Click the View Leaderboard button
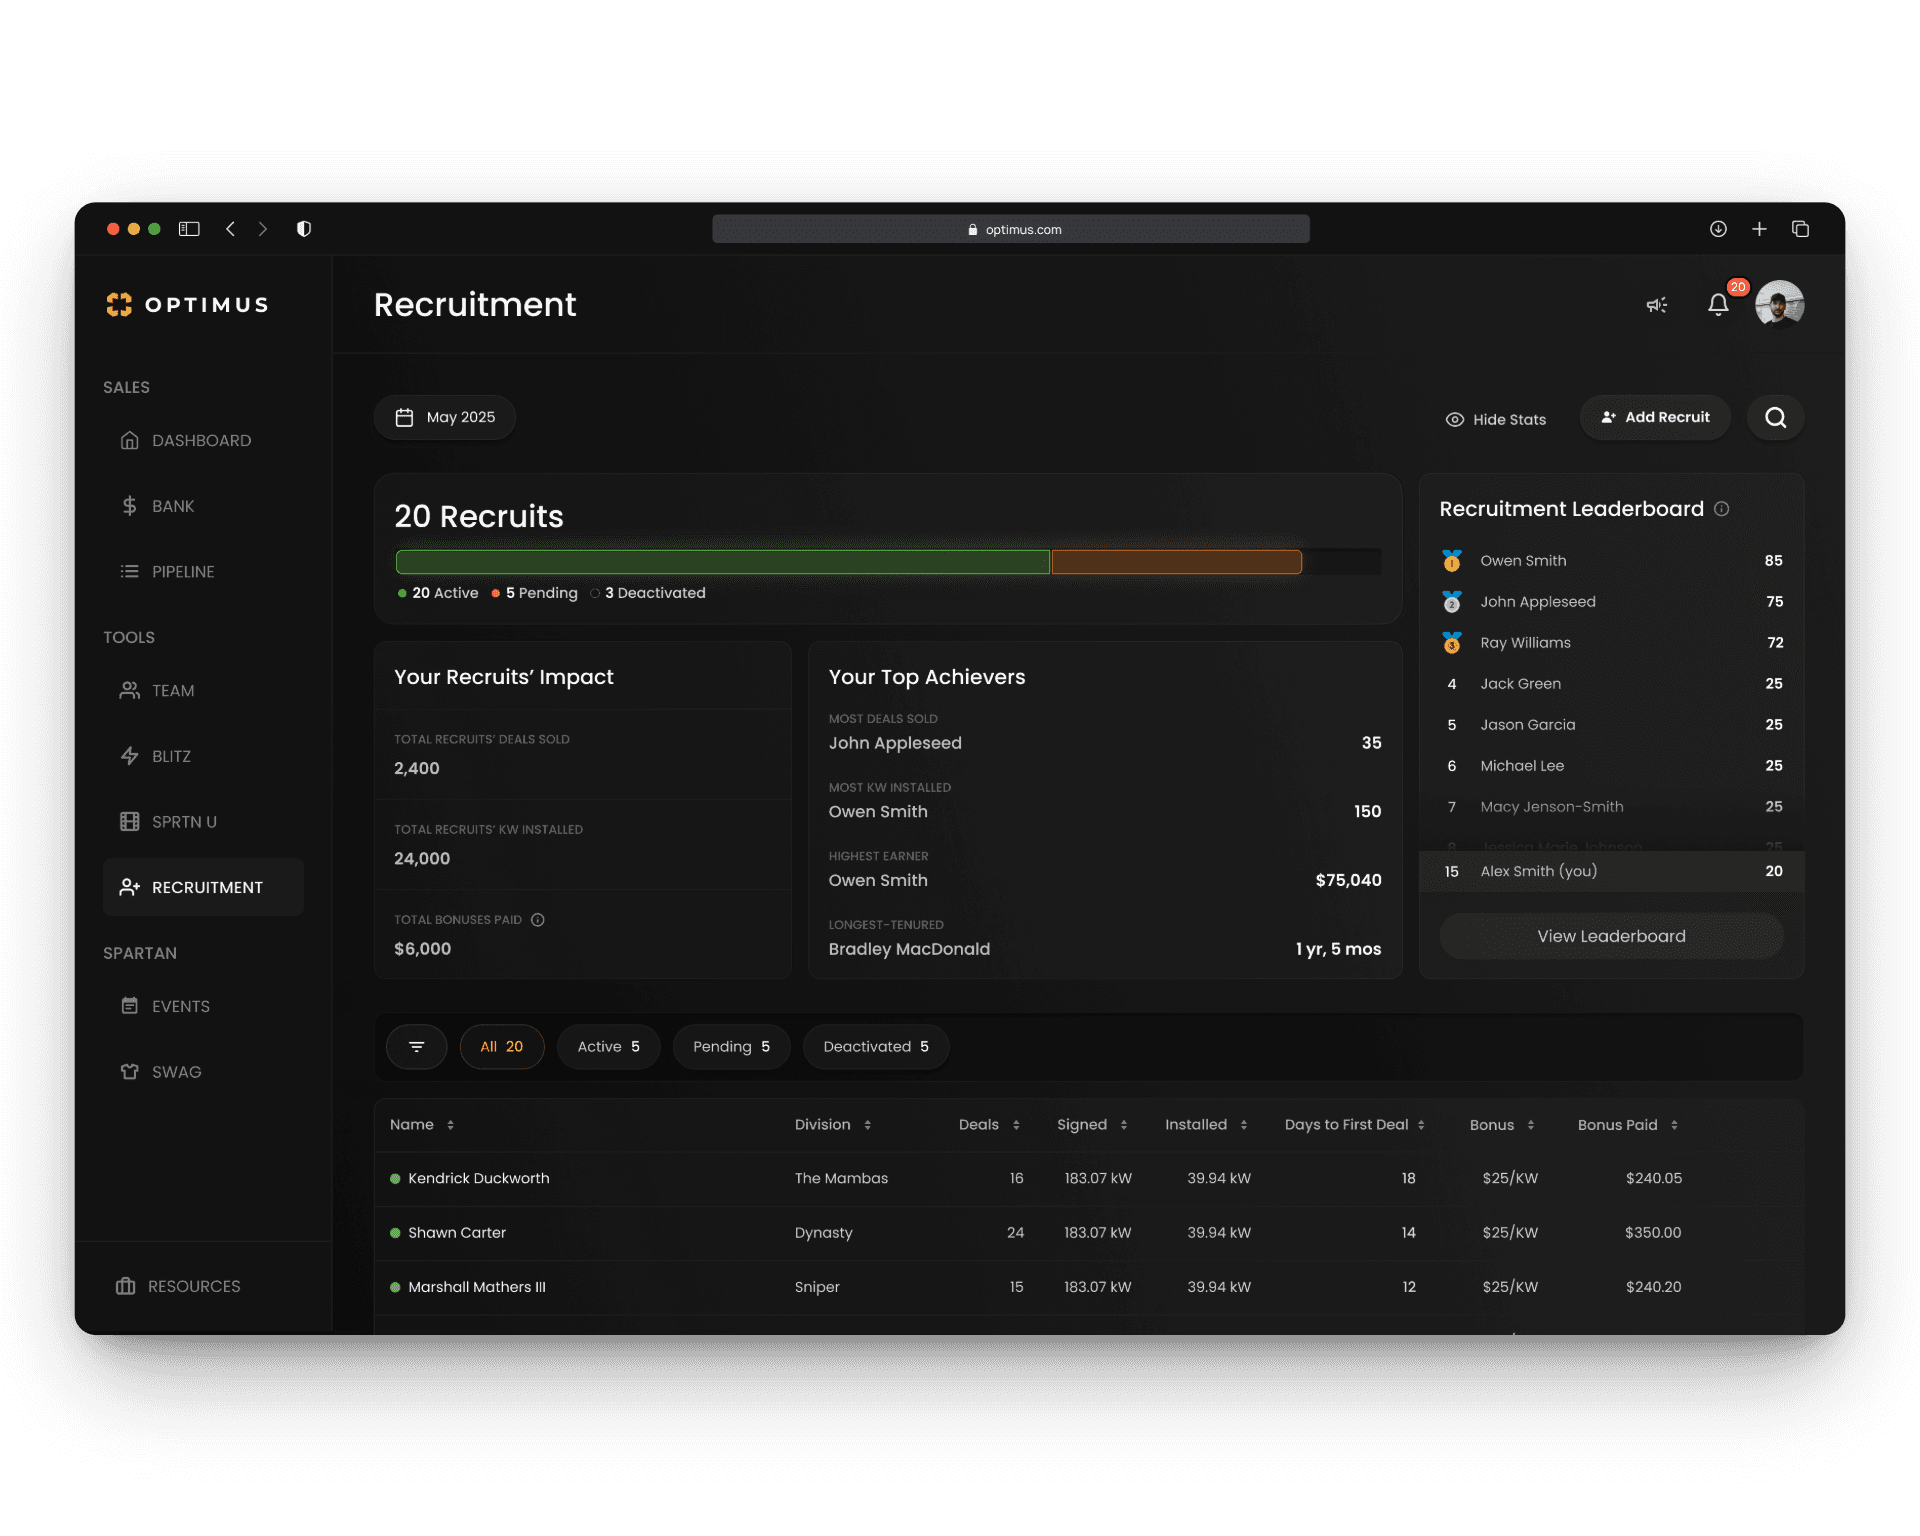The height and width of the screenshot is (1536, 1920). coord(1610,936)
